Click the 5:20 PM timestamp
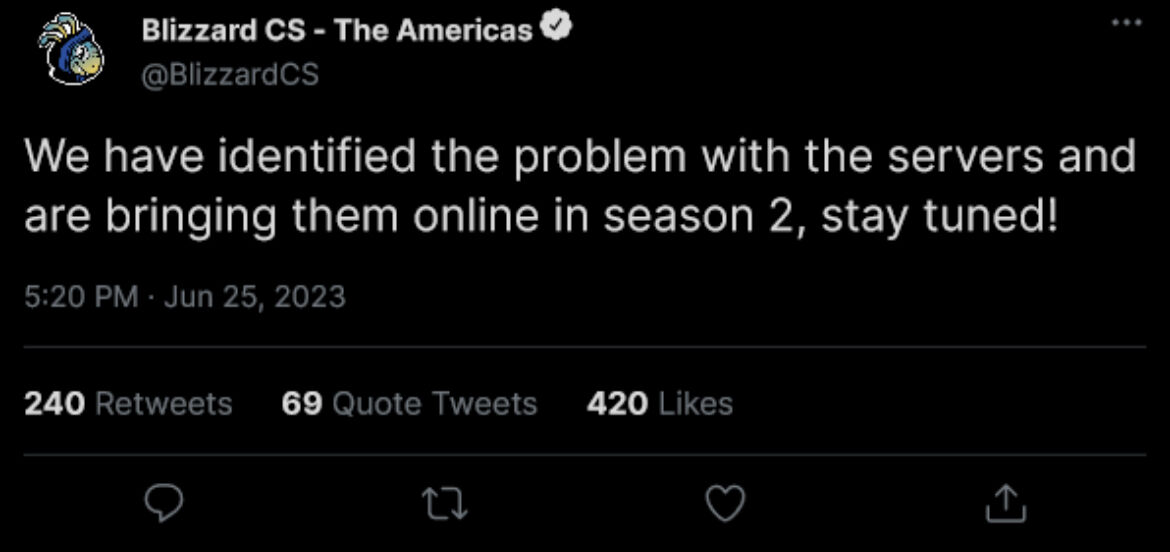This screenshot has width=1170, height=552. point(81,297)
